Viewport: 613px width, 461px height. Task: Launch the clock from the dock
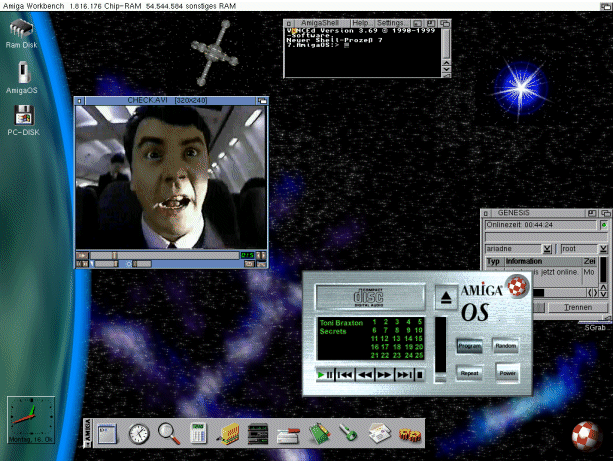138,433
